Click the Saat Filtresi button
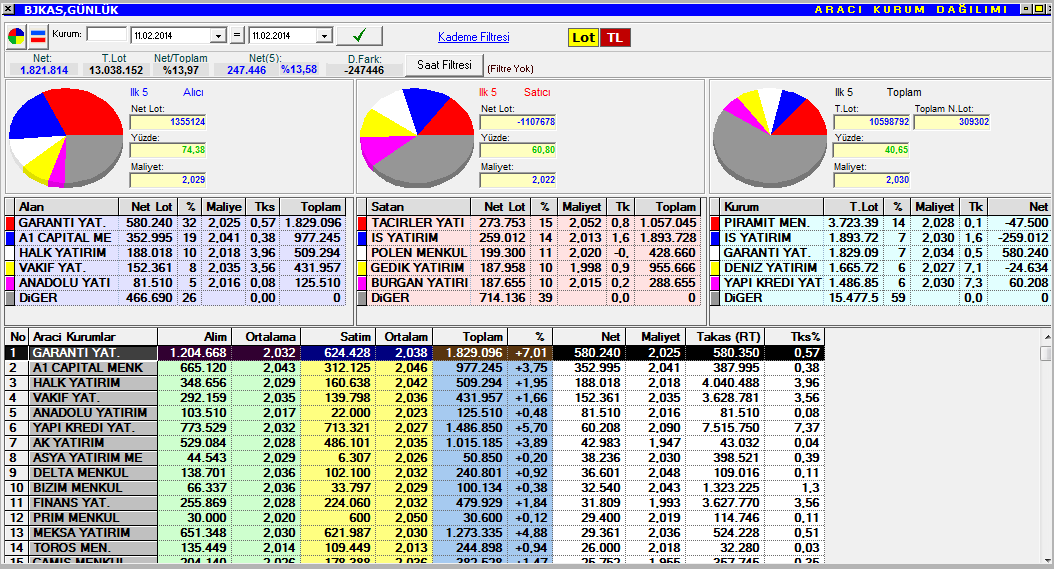 [443, 65]
